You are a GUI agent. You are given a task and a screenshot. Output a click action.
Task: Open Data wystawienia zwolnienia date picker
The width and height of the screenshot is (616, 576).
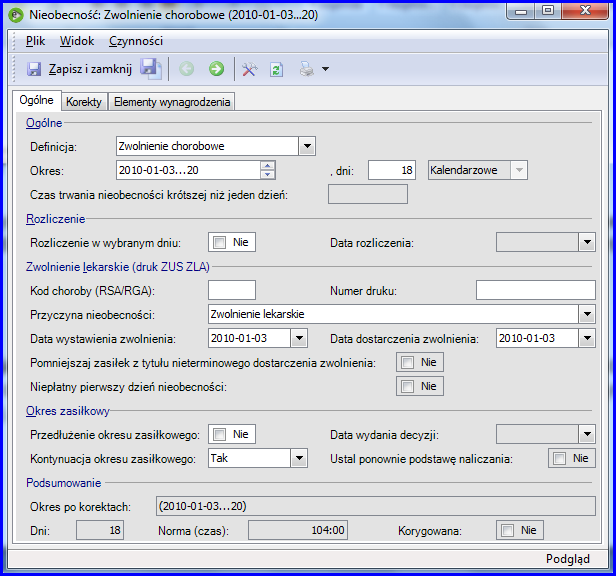(x=299, y=338)
